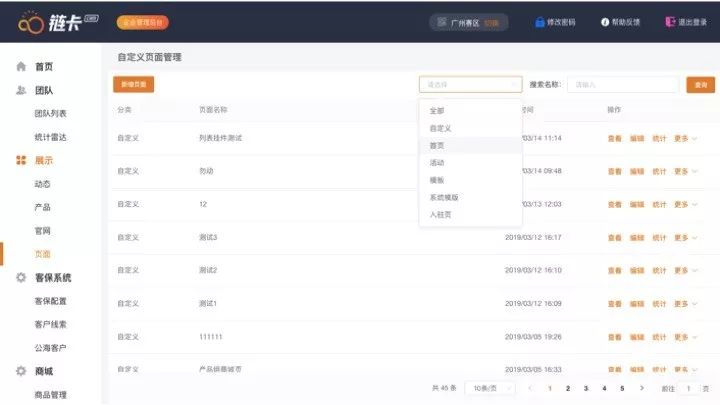
Task: Expand 更多 for the 列表挂件测试 row
Action: pyautogui.click(x=685, y=138)
